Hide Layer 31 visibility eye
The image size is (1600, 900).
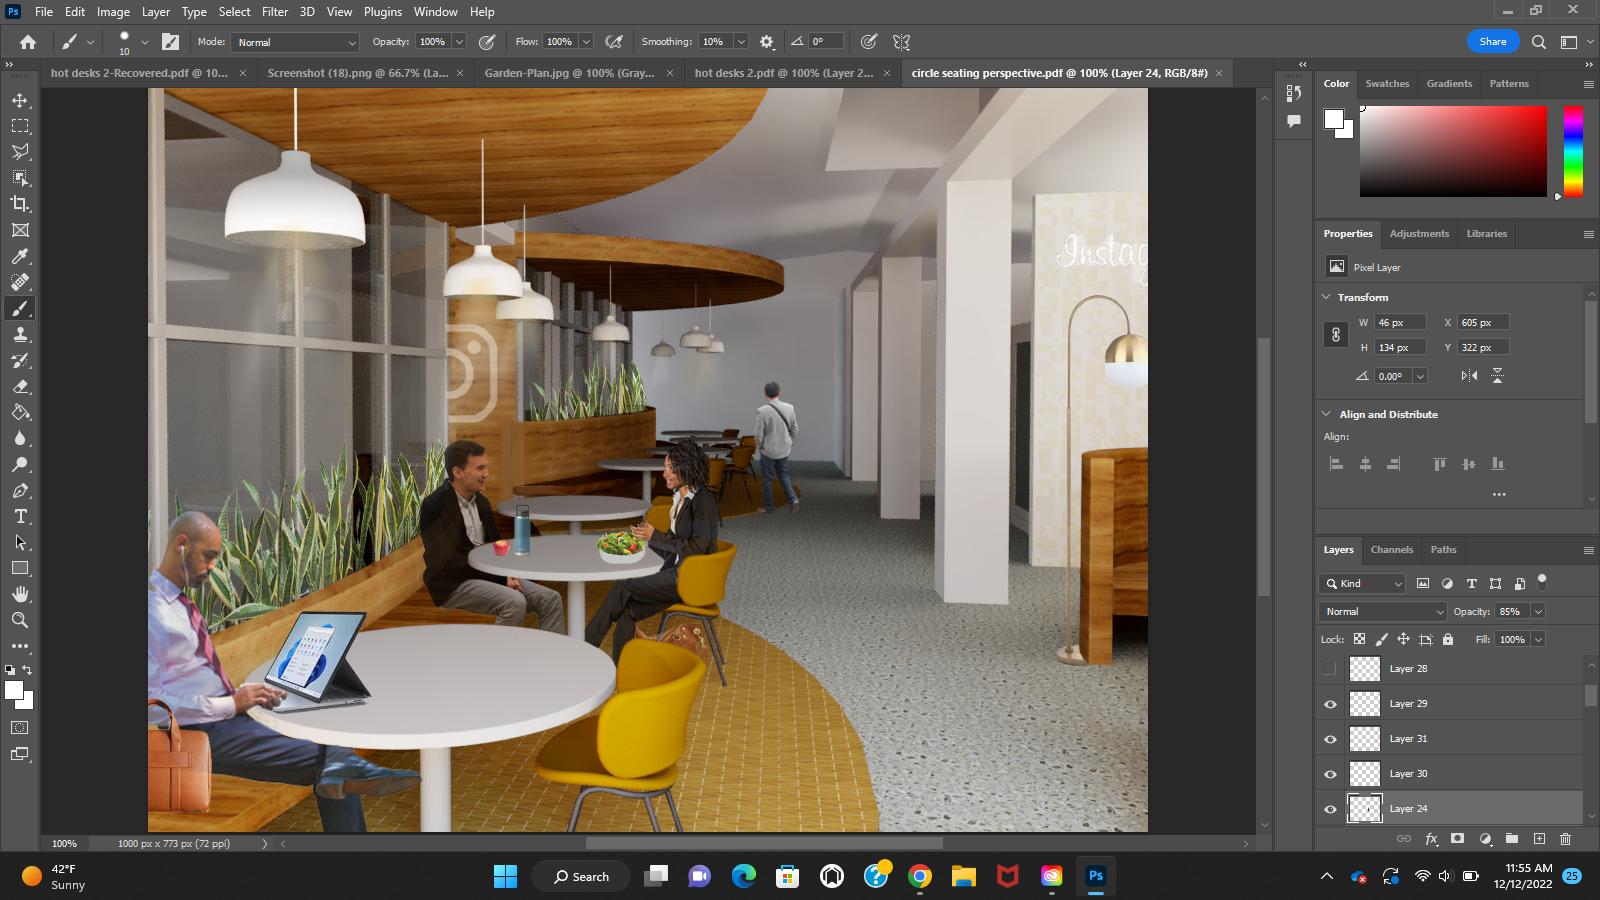coord(1330,739)
